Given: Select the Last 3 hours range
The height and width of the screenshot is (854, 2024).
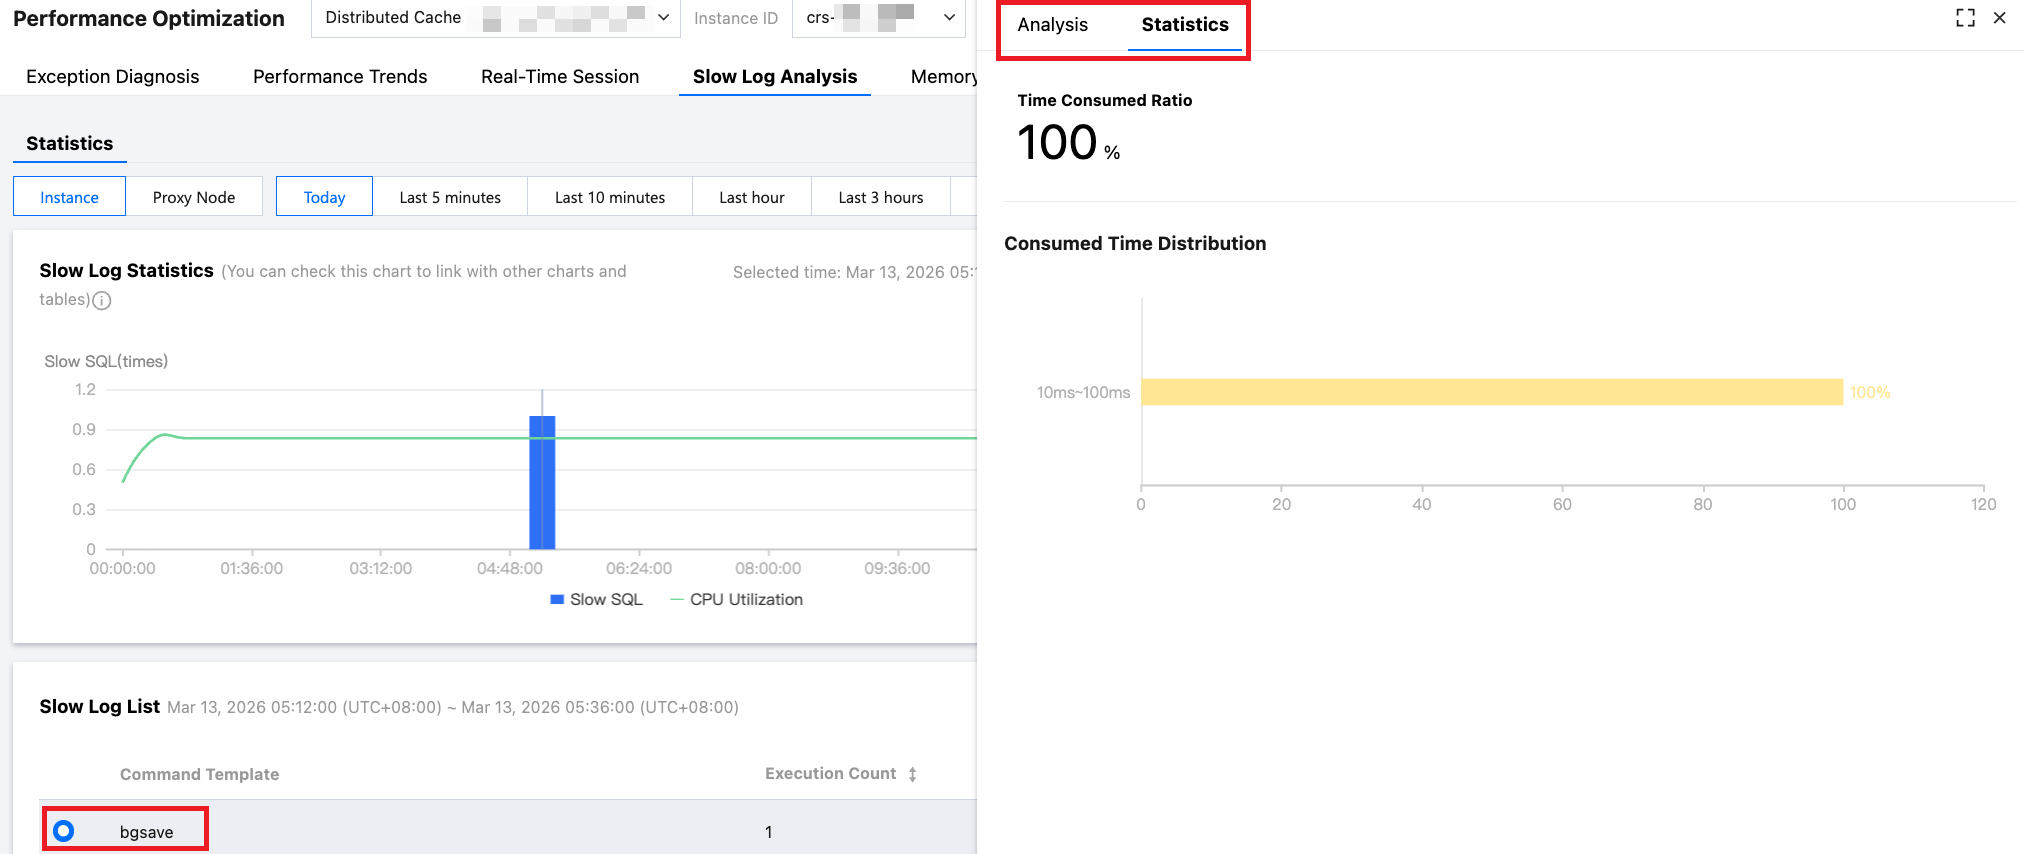Looking at the screenshot, I should (881, 197).
